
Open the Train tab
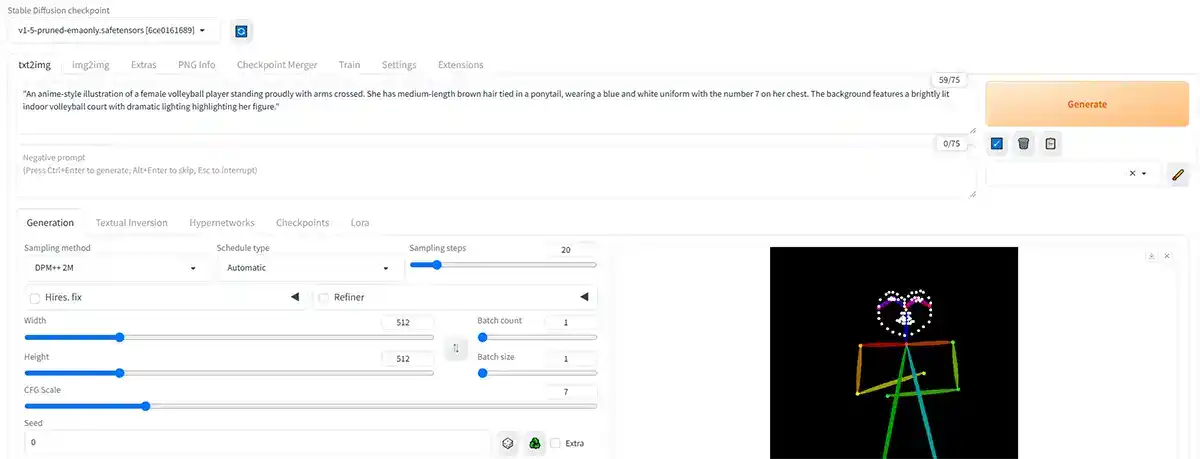point(349,65)
